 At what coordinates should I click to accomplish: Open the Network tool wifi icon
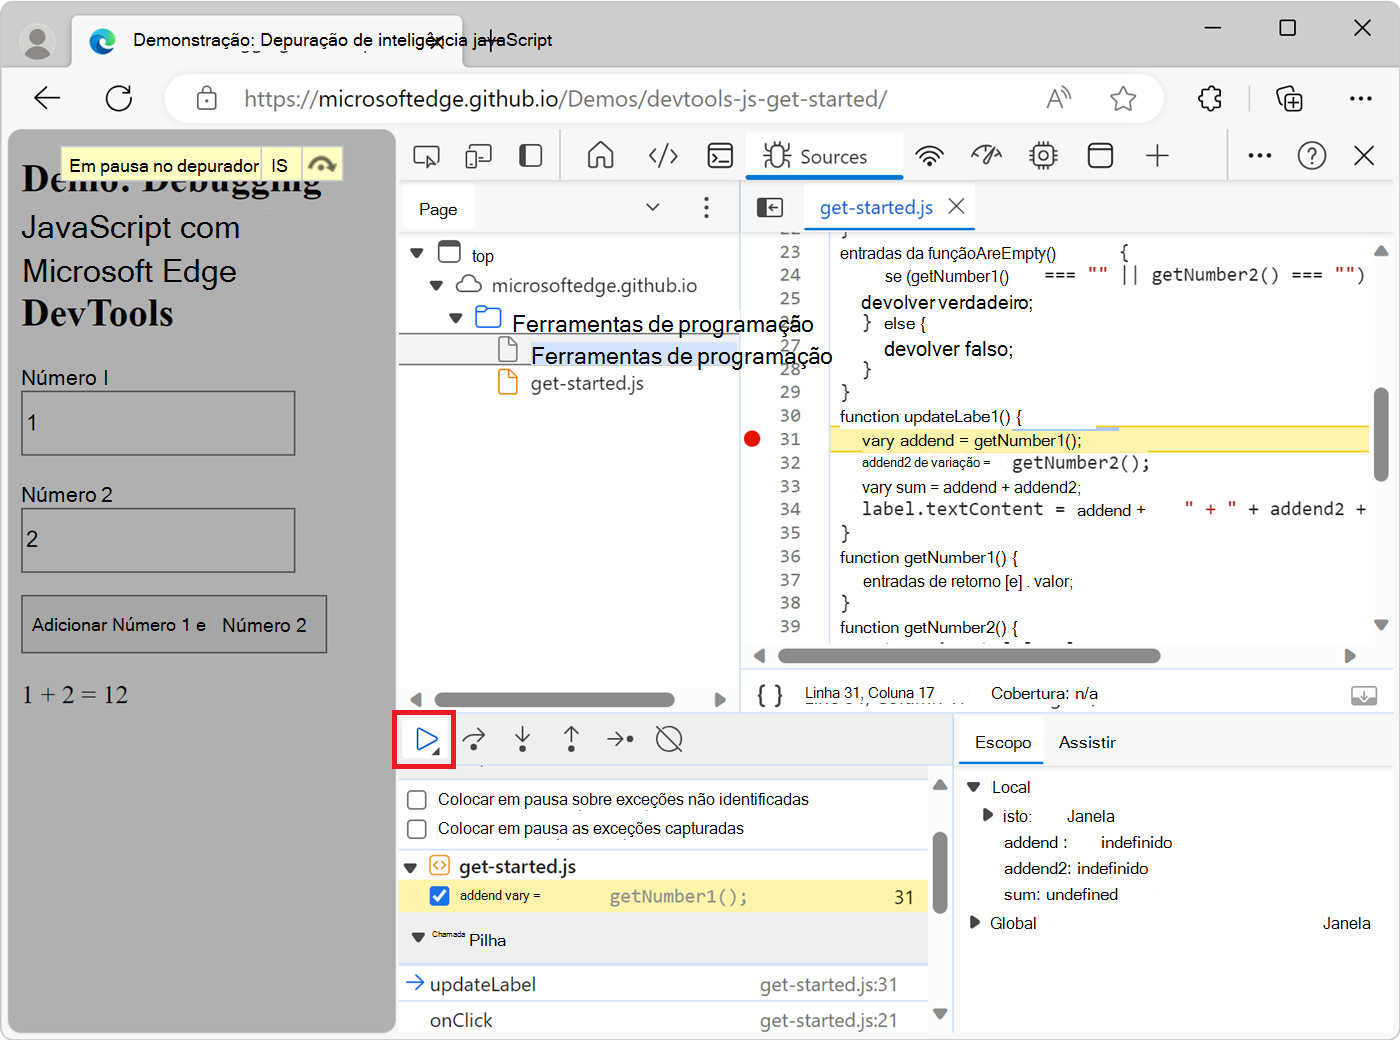pos(929,156)
